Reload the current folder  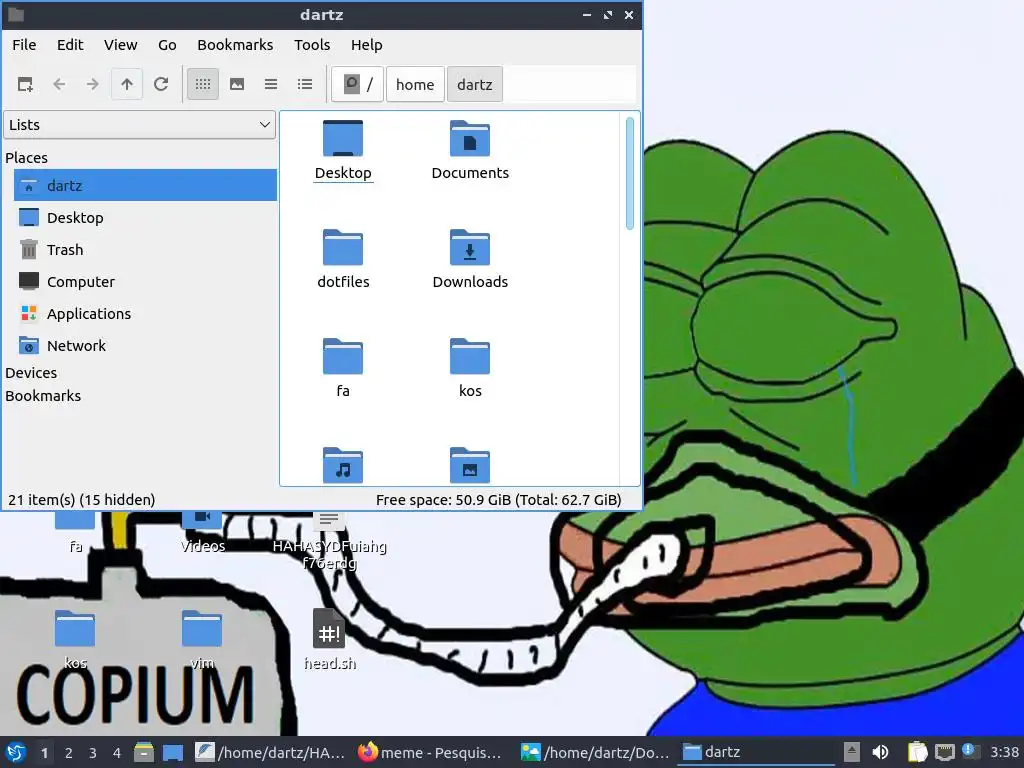coord(161,84)
